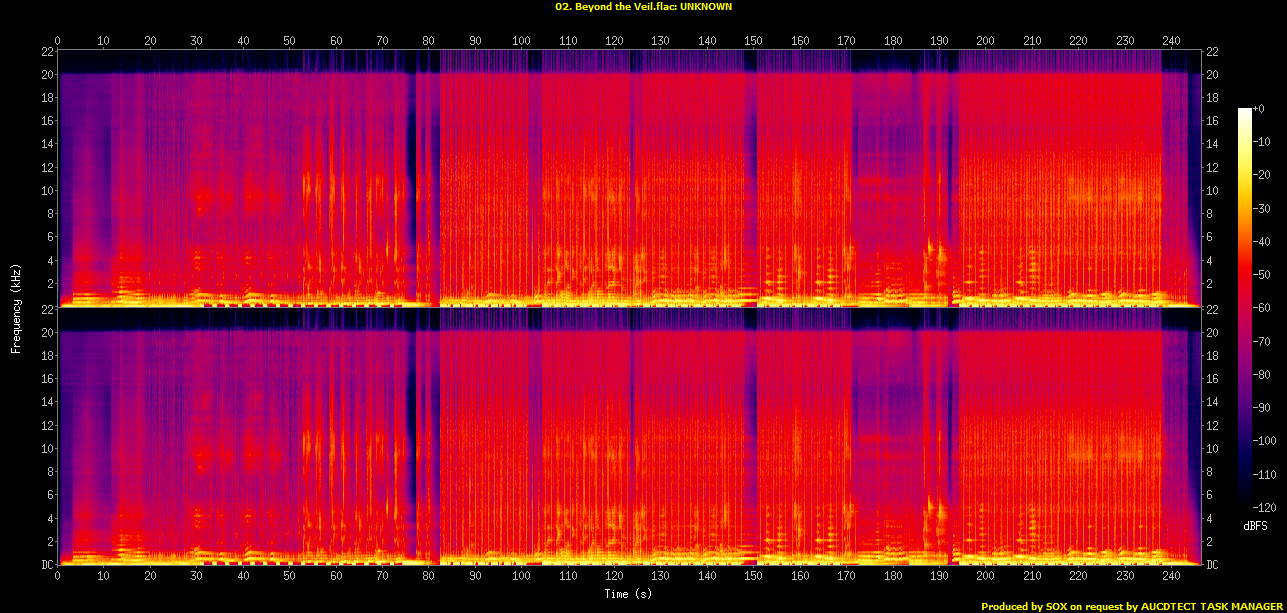The image size is (1287, 613).
Task: Select the 200 second mark on the bottom time axis
Action: click(x=985, y=577)
